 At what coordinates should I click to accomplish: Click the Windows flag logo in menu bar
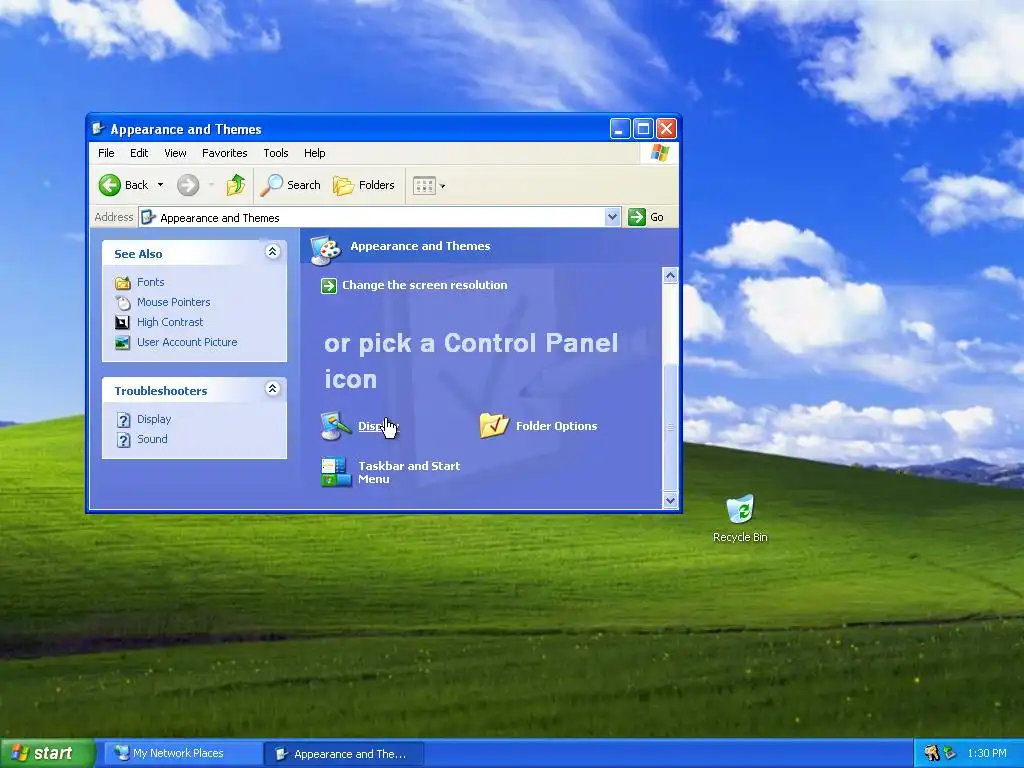tap(660, 153)
